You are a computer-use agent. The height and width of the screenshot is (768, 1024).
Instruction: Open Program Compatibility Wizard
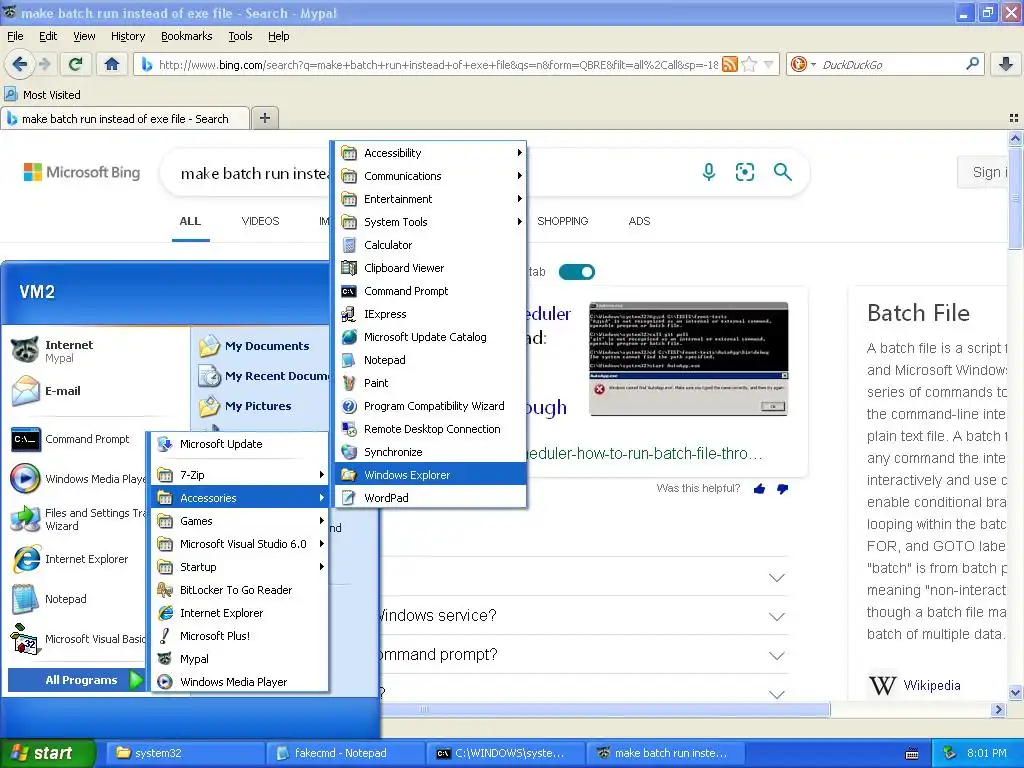point(430,406)
